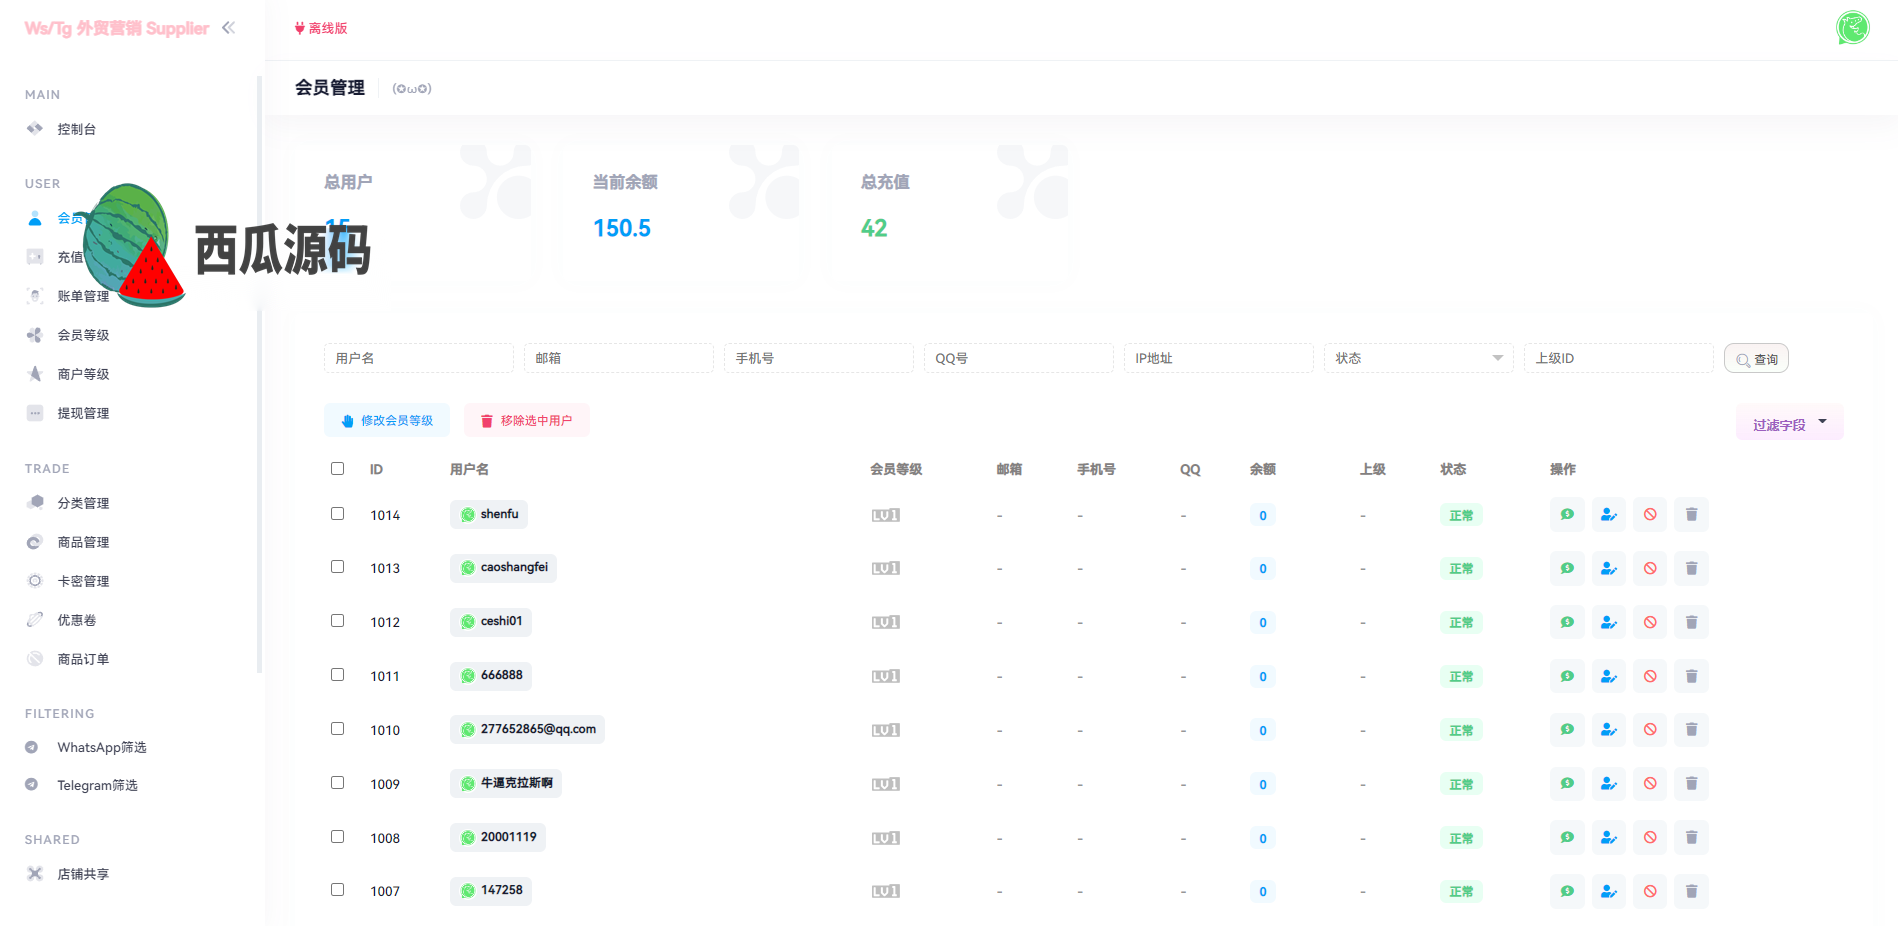
Task: Check the row checkbox for ID 1010
Action: pos(338,729)
